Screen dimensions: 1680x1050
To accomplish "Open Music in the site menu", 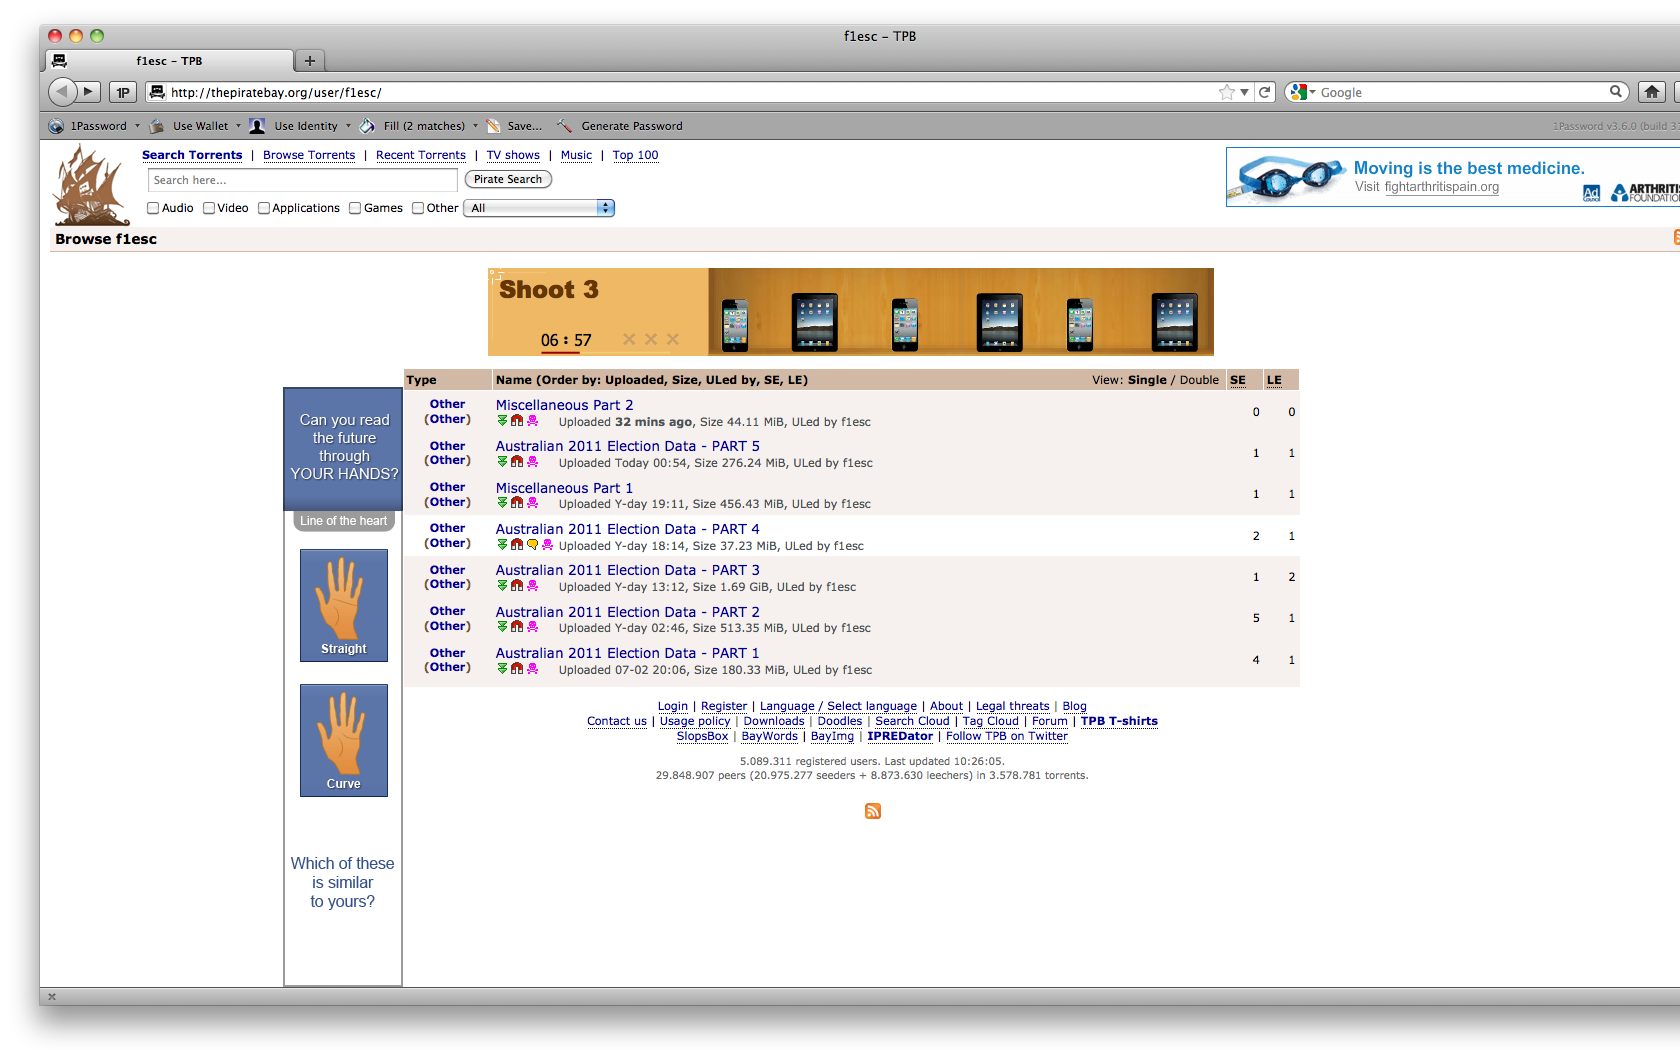I will coord(576,155).
